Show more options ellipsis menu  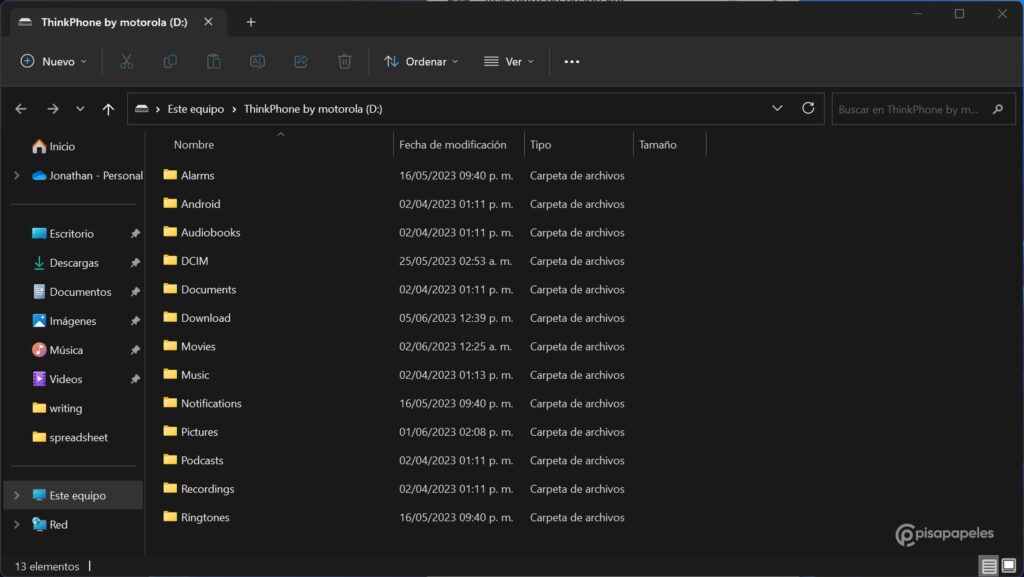[x=572, y=62]
